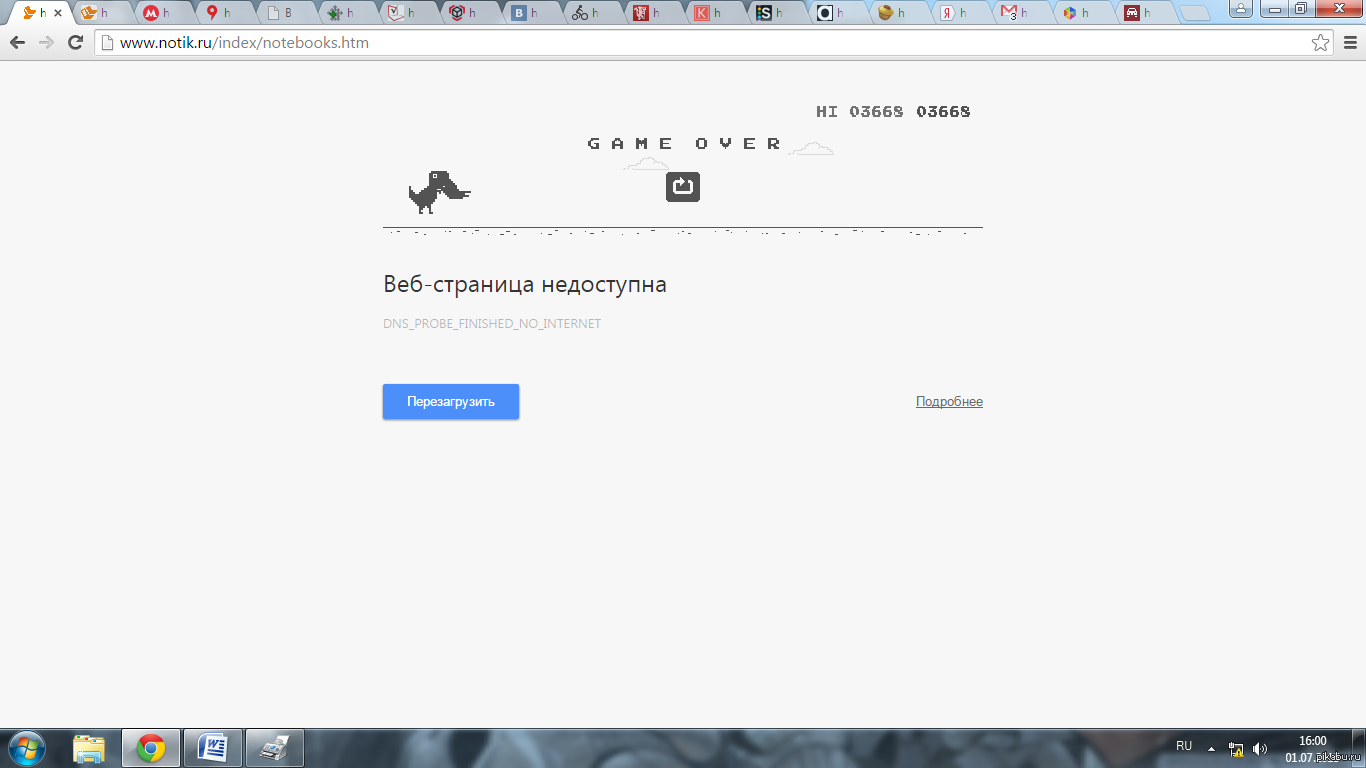Open the Подробнее details link

pyautogui.click(x=949, y=401)
